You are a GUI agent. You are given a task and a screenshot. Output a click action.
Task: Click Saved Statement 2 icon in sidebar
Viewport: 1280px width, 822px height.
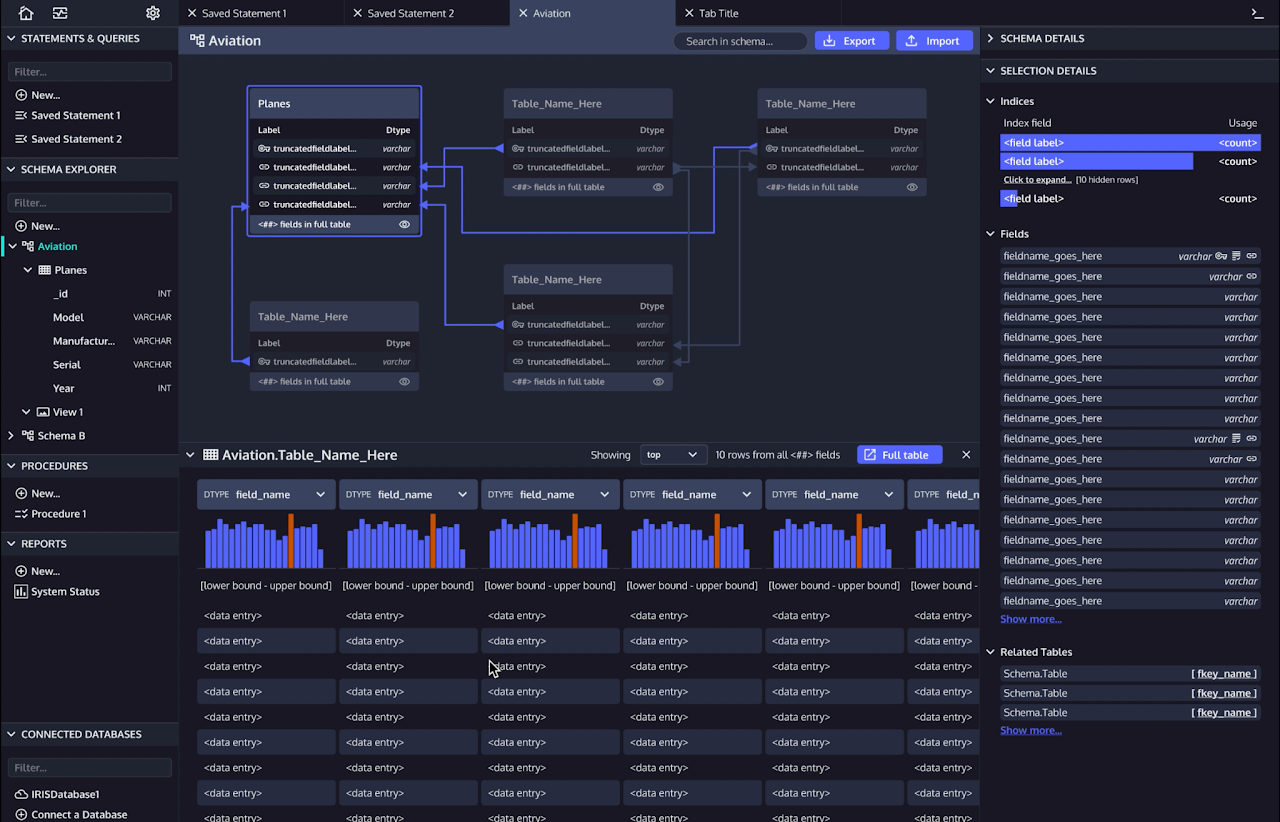[x=21, y=139]
